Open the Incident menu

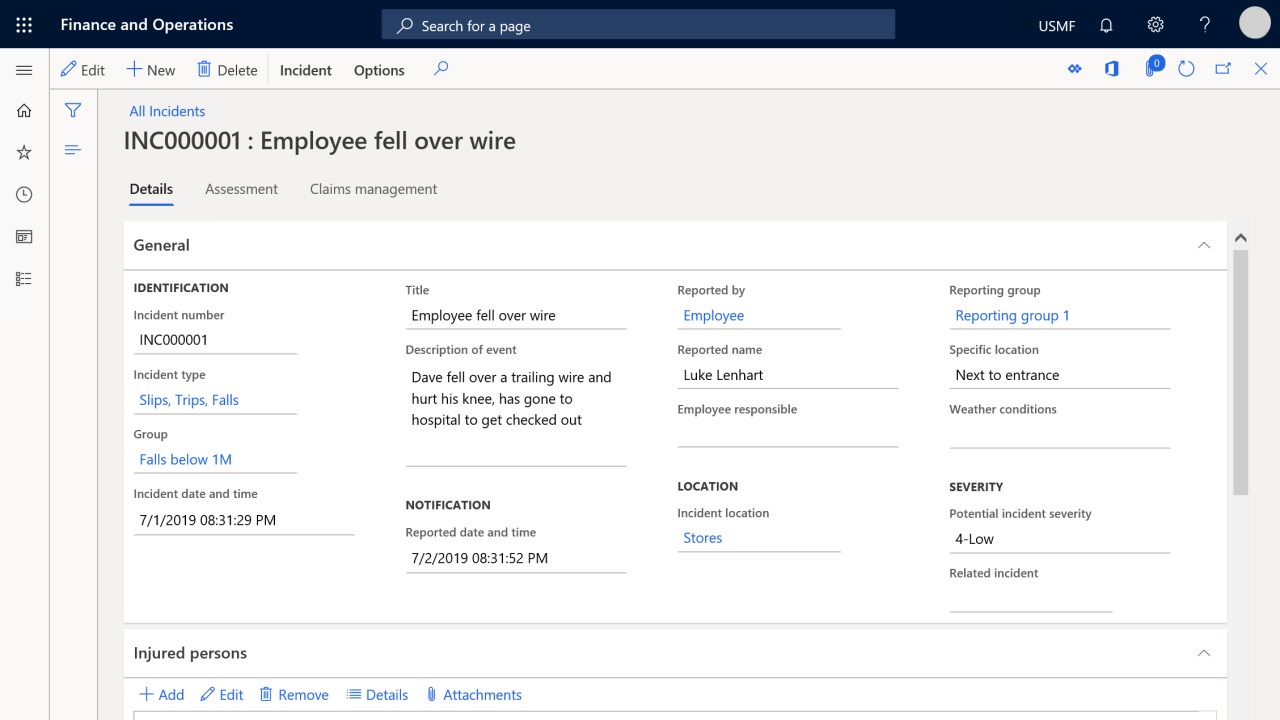coord(306,70)
